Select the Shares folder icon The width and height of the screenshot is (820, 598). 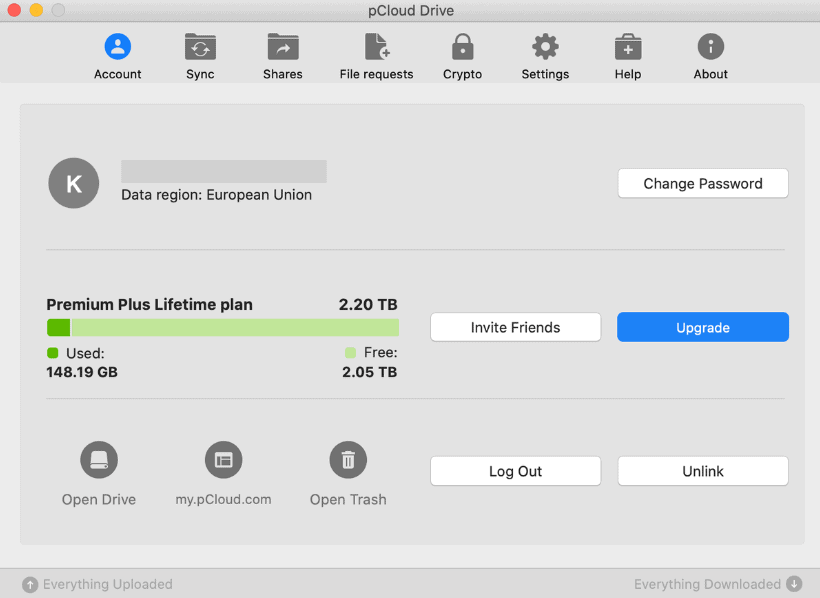click(x=283, y=47)
